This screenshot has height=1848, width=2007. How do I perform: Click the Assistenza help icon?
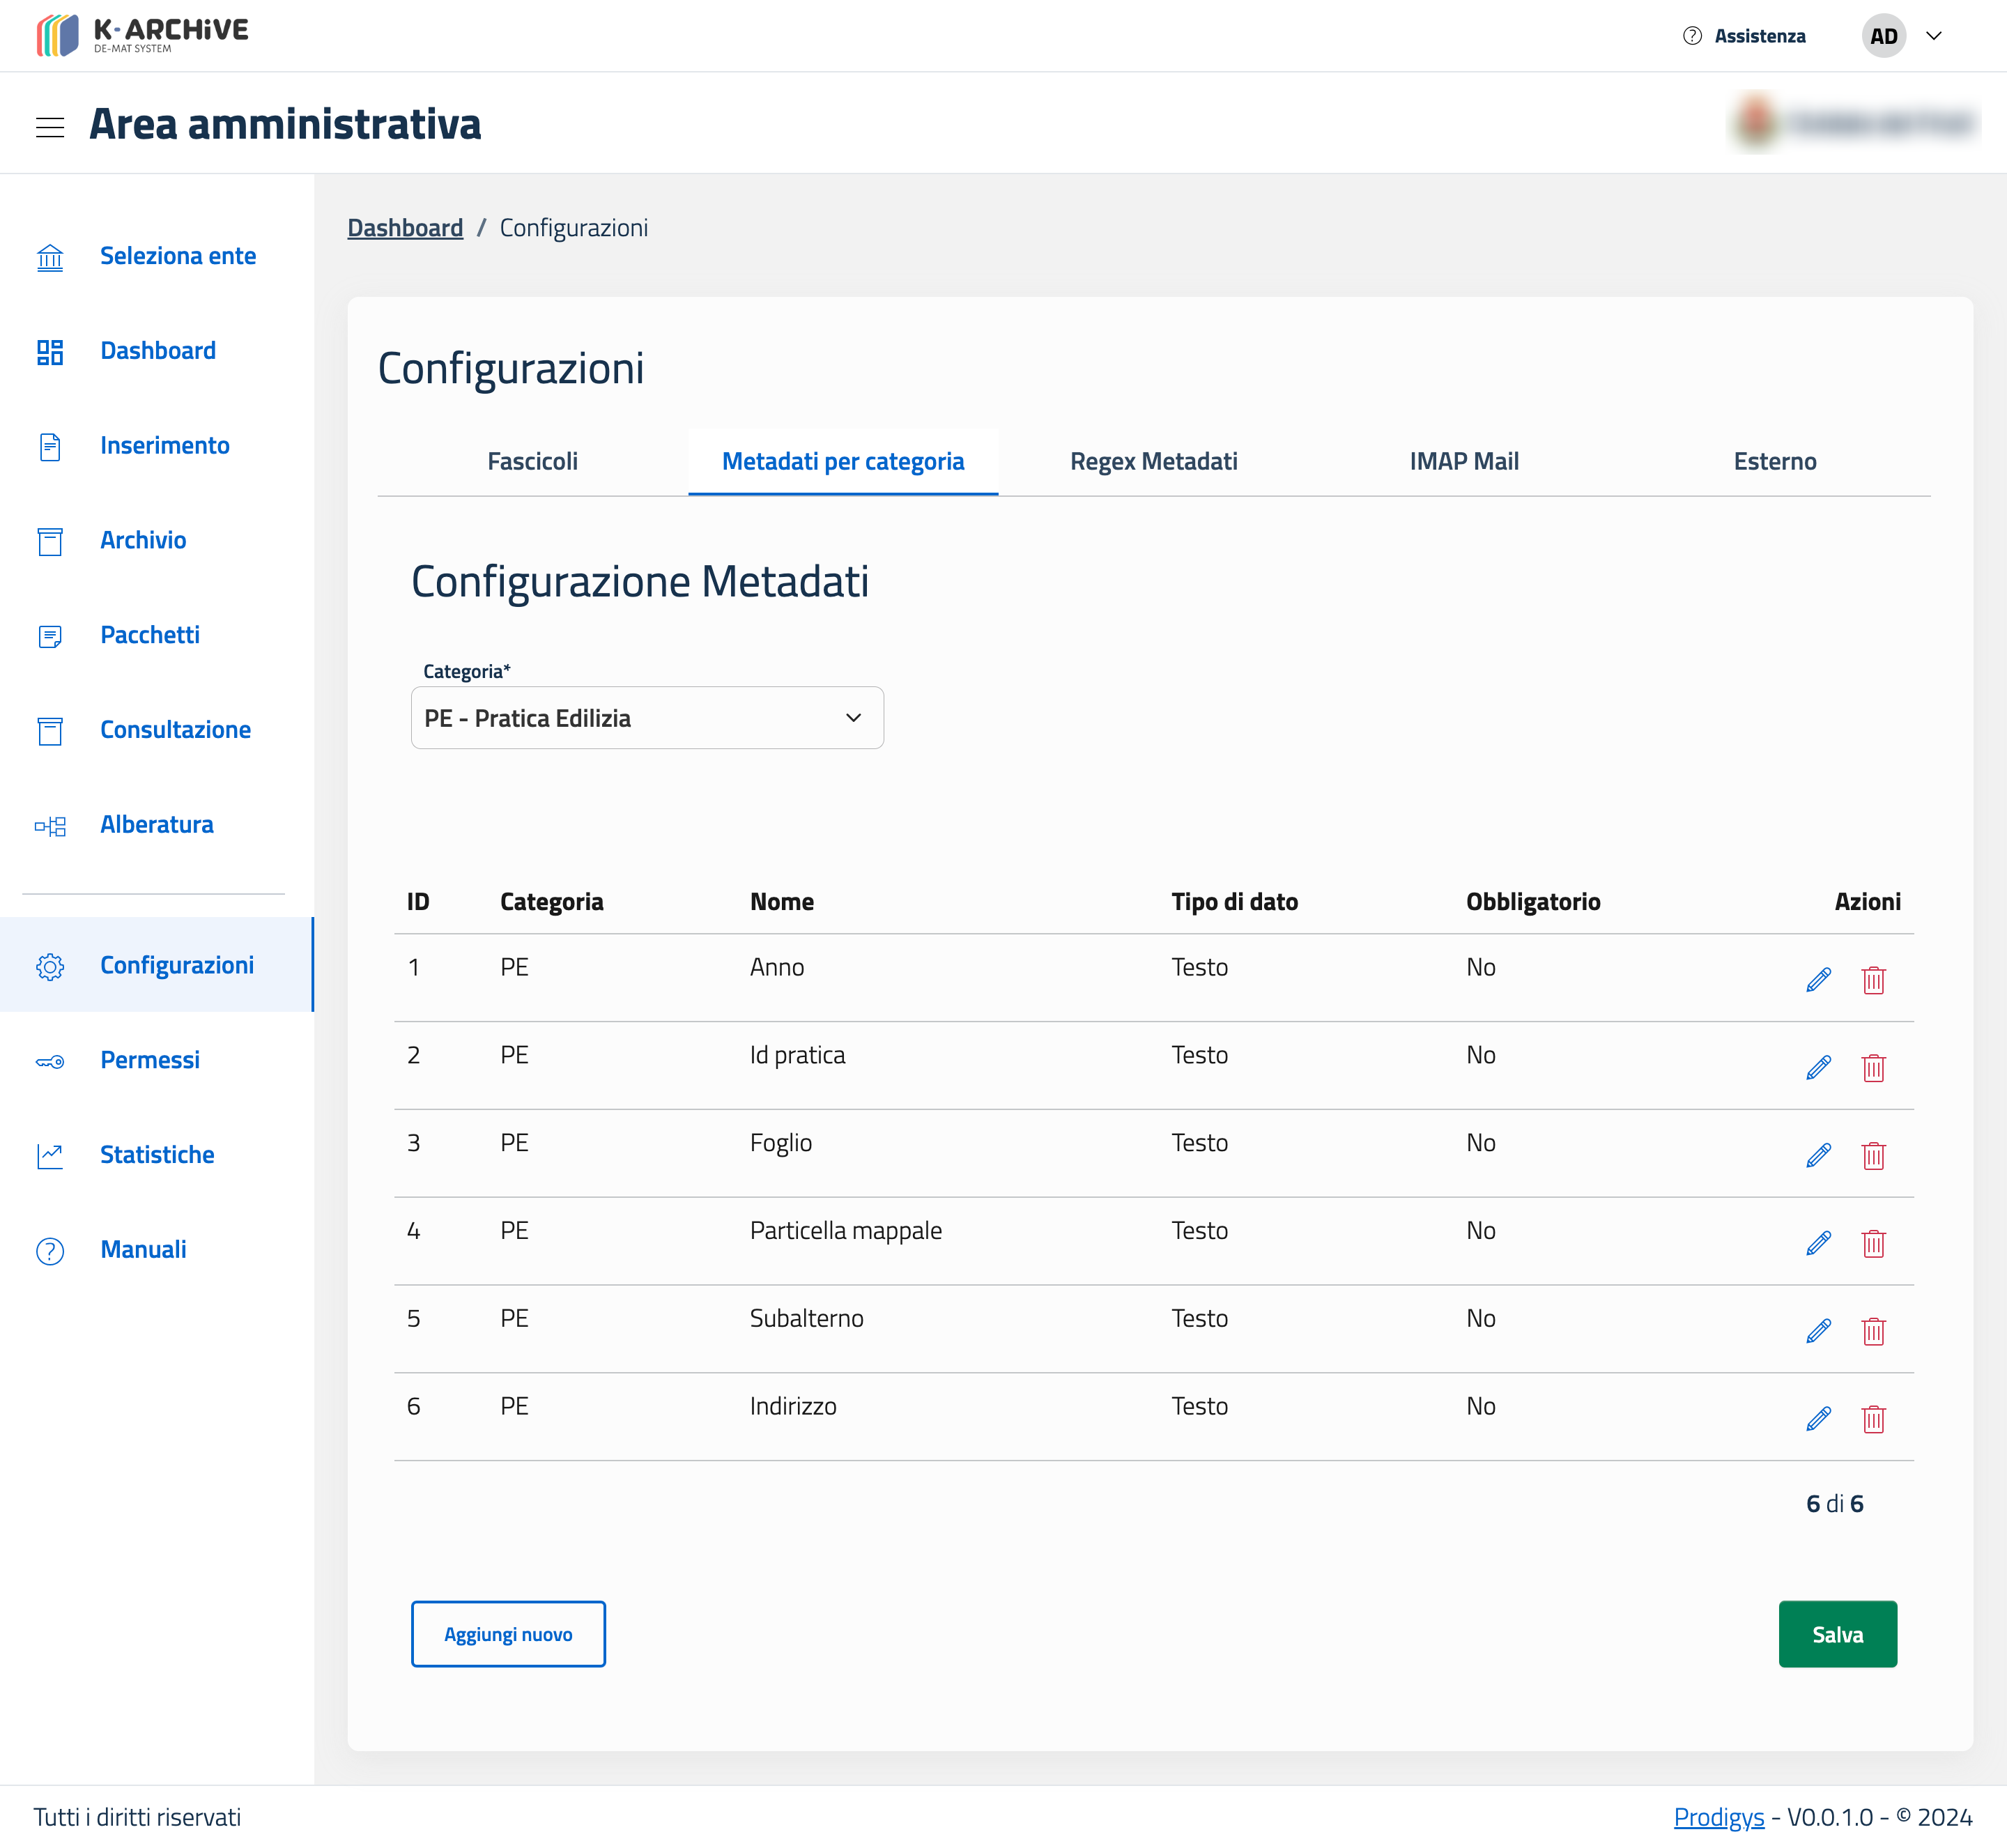[x=1692, y=36]
